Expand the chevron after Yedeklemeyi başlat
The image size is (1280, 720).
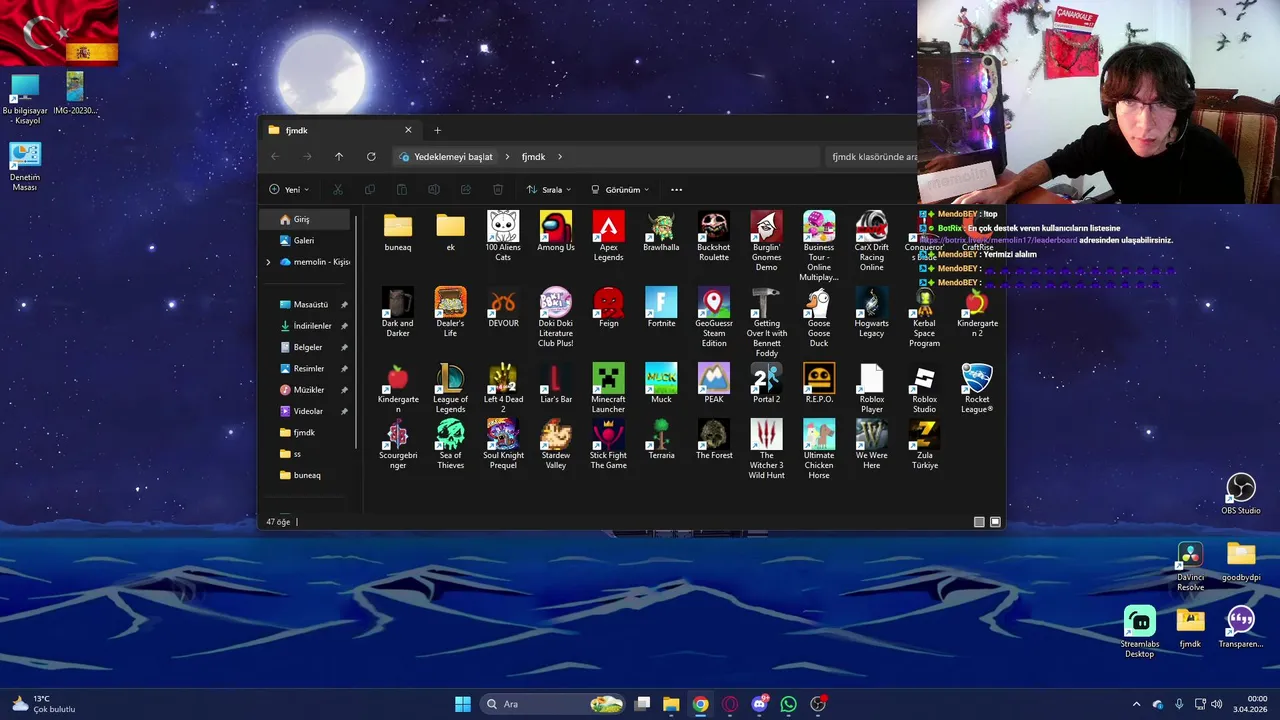507,157
